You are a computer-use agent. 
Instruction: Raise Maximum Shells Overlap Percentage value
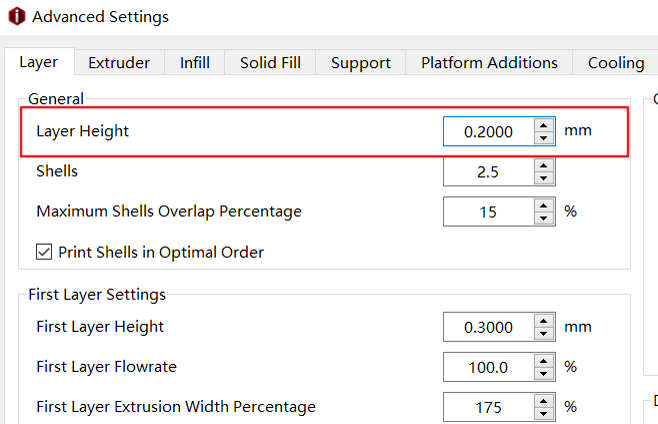tap(544, 205)
